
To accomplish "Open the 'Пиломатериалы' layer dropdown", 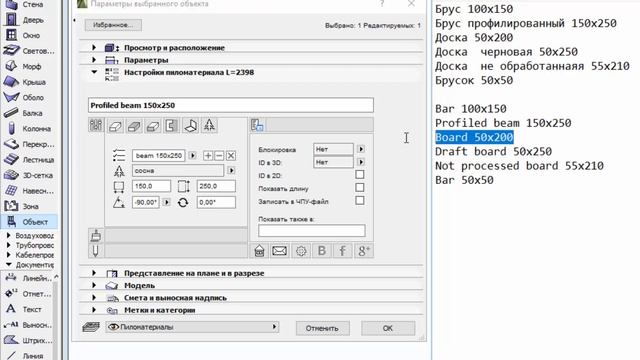I will tap(192, 327).
